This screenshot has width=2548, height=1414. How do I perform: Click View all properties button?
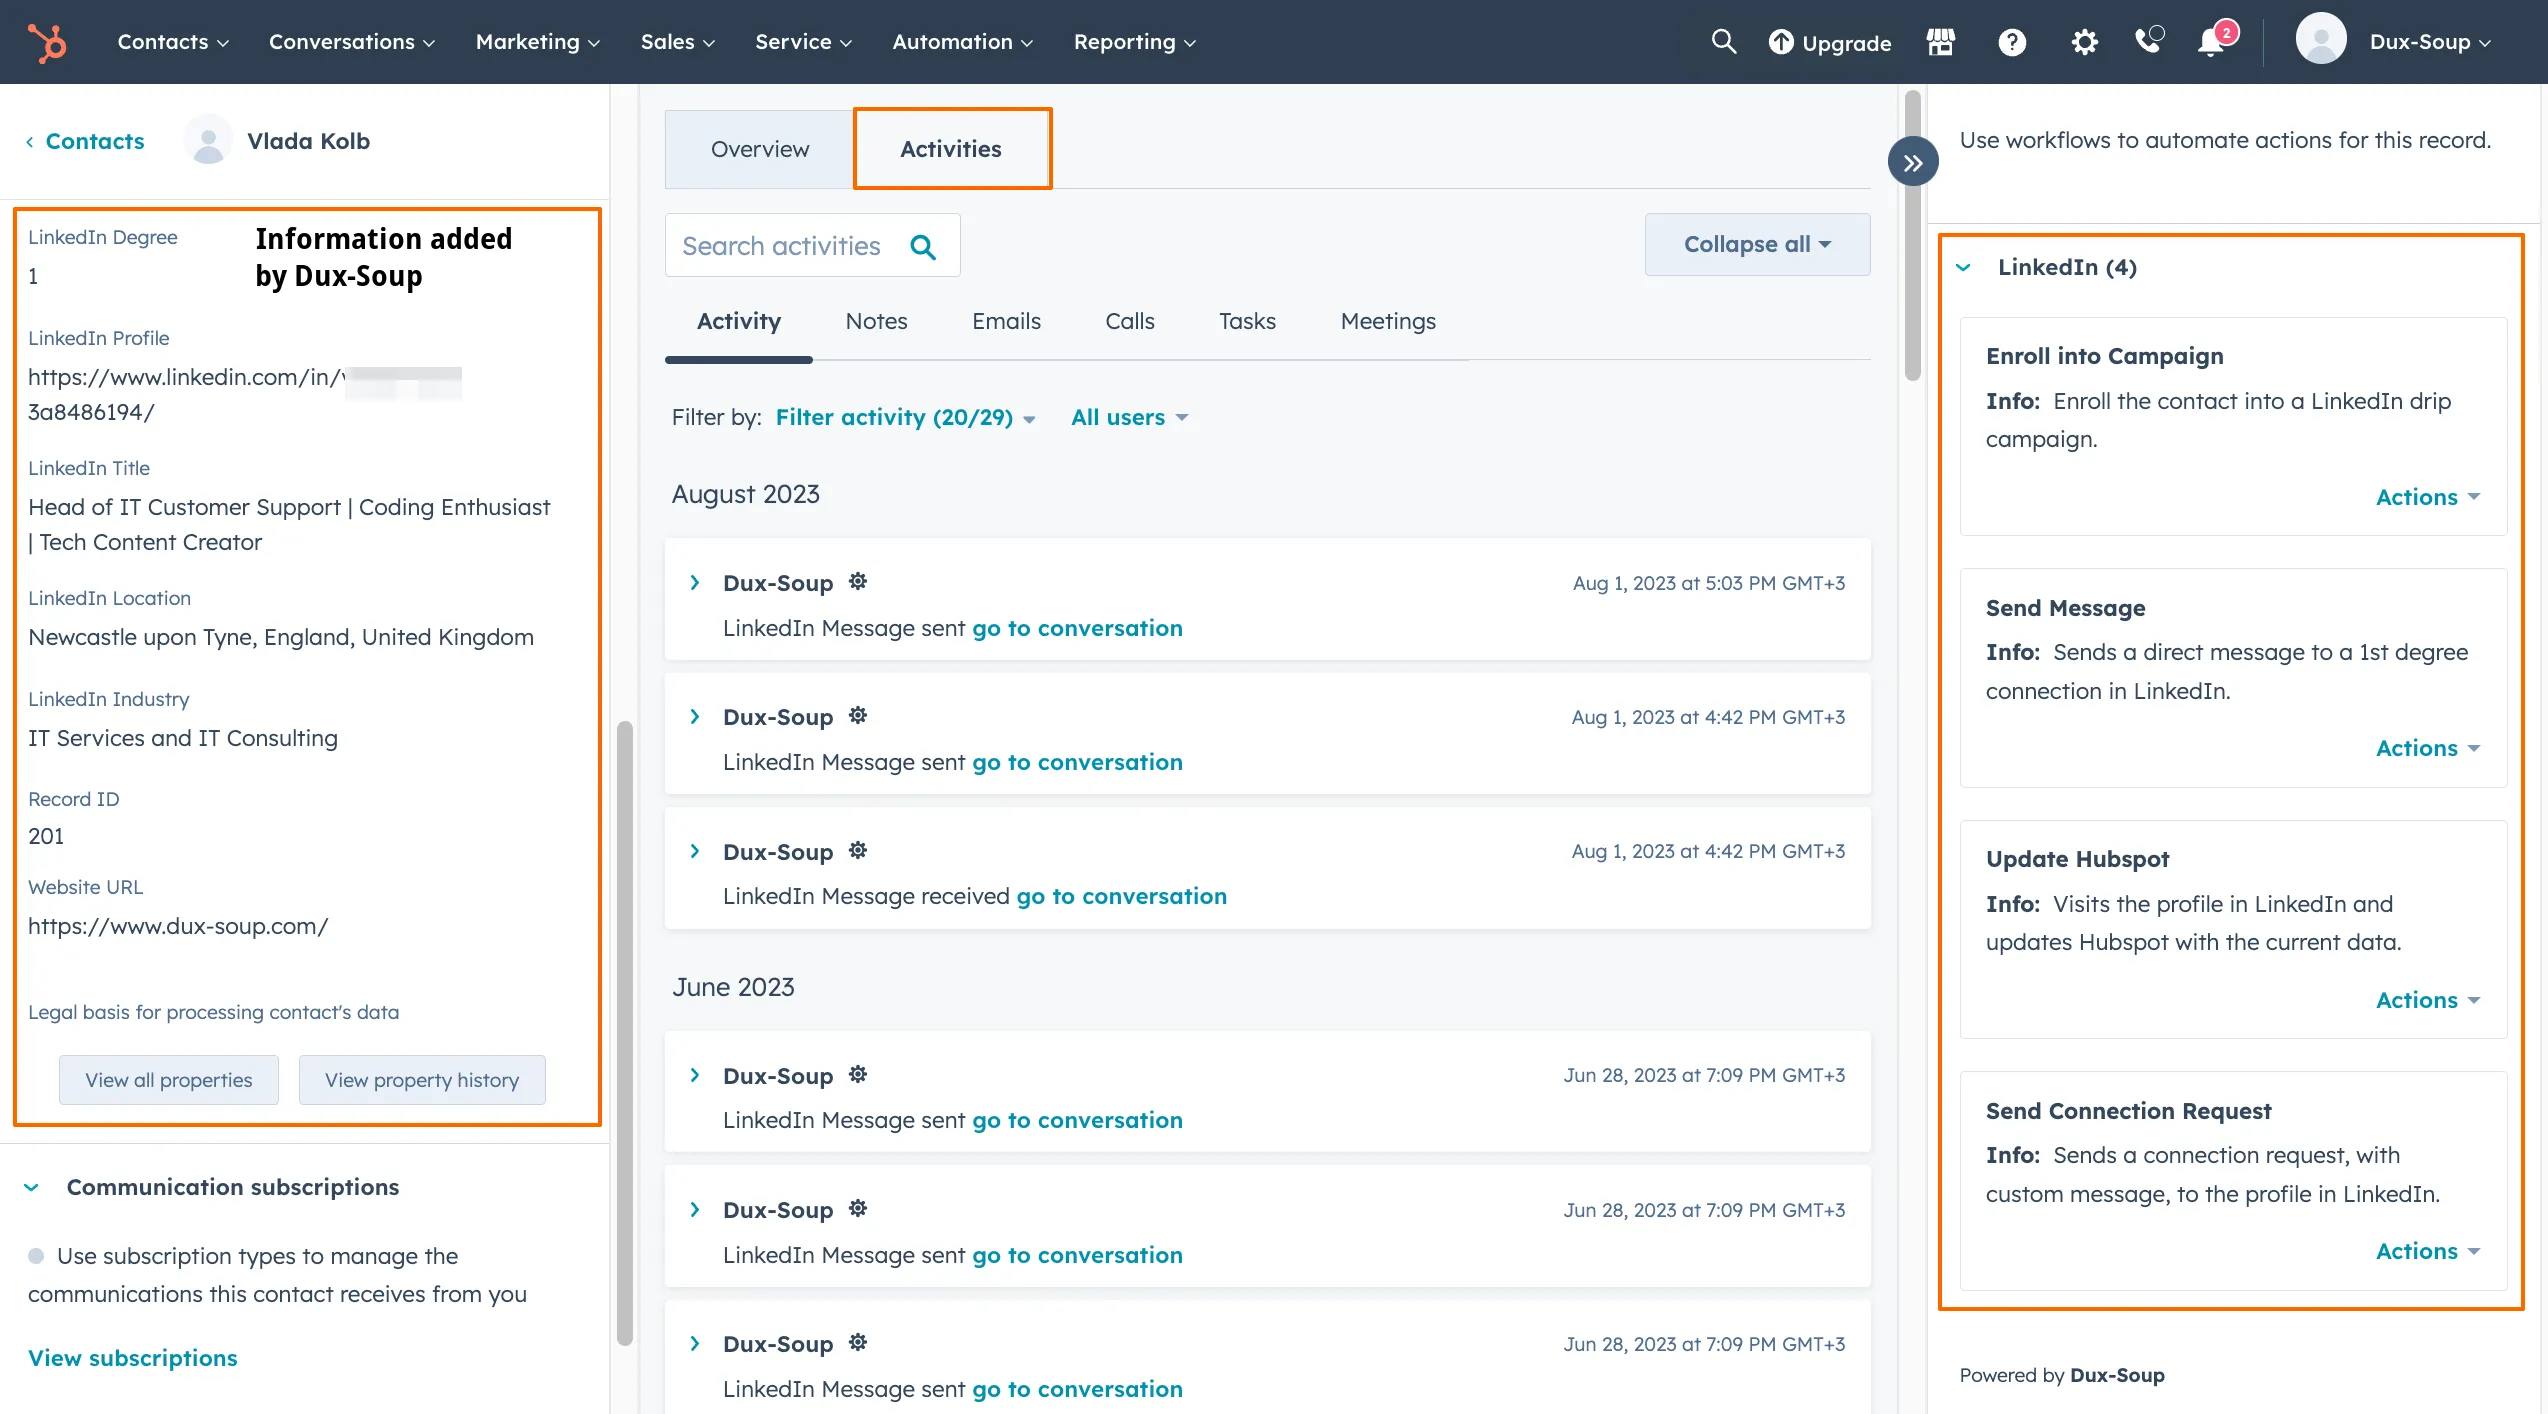(x=168, y=1080)
